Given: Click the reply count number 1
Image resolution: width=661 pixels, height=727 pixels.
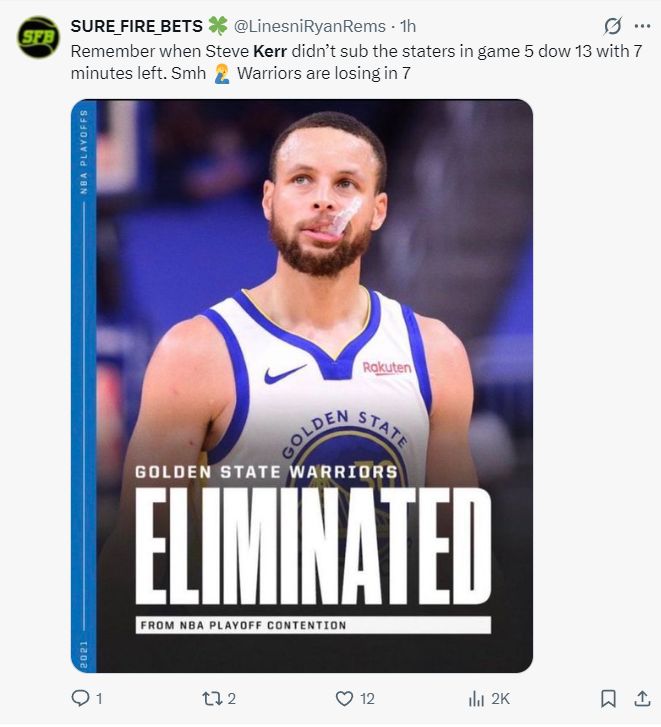Looking at the screenshot, I should click(99, 699).
